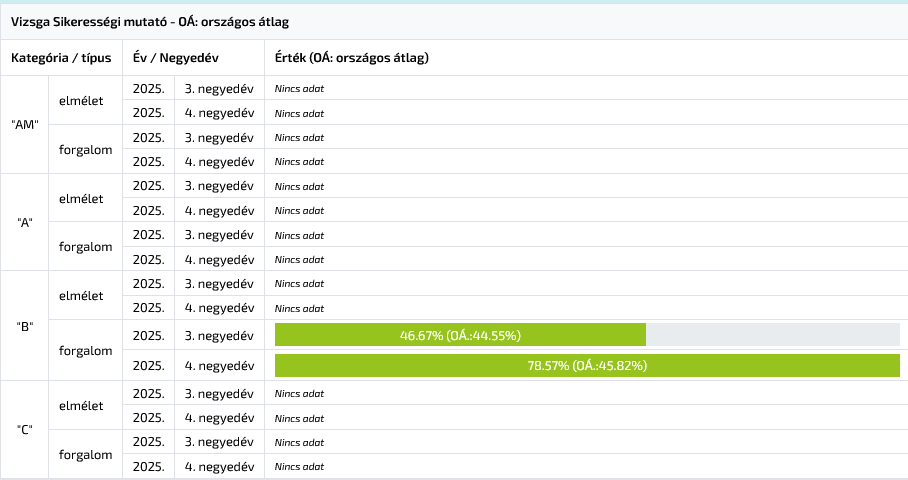The width and height of the screenshot is (908, 480).
Task: Select the forgalom cell in the C category
Action: 85,454
